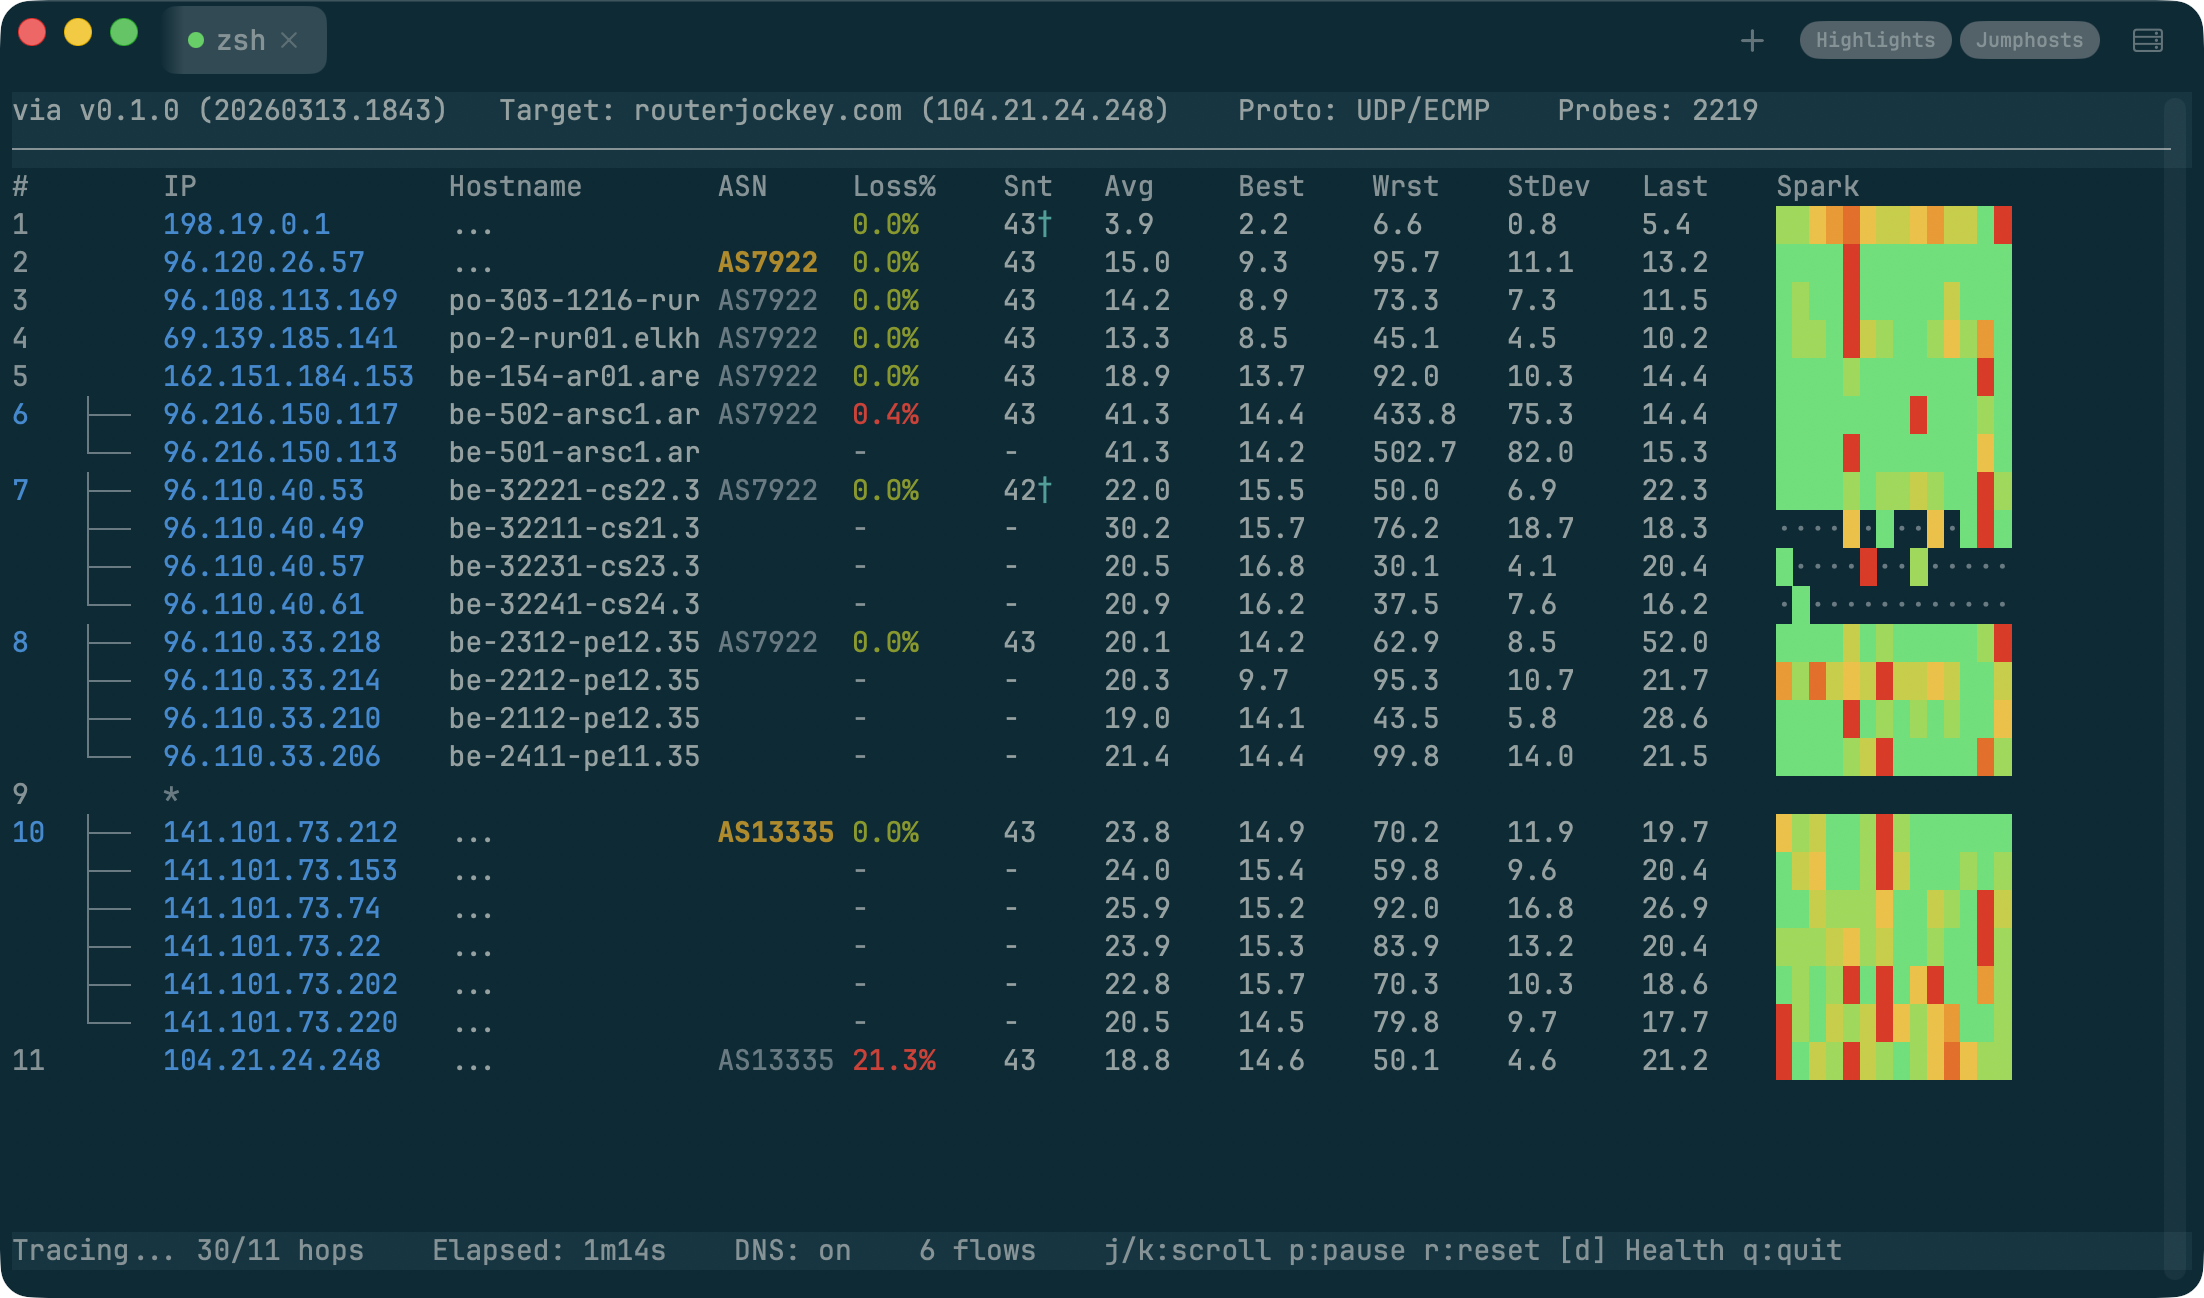Click the AS13335 label on hop 10
This screenshot has height=1298, width=2204.
(x=775, y=831)
